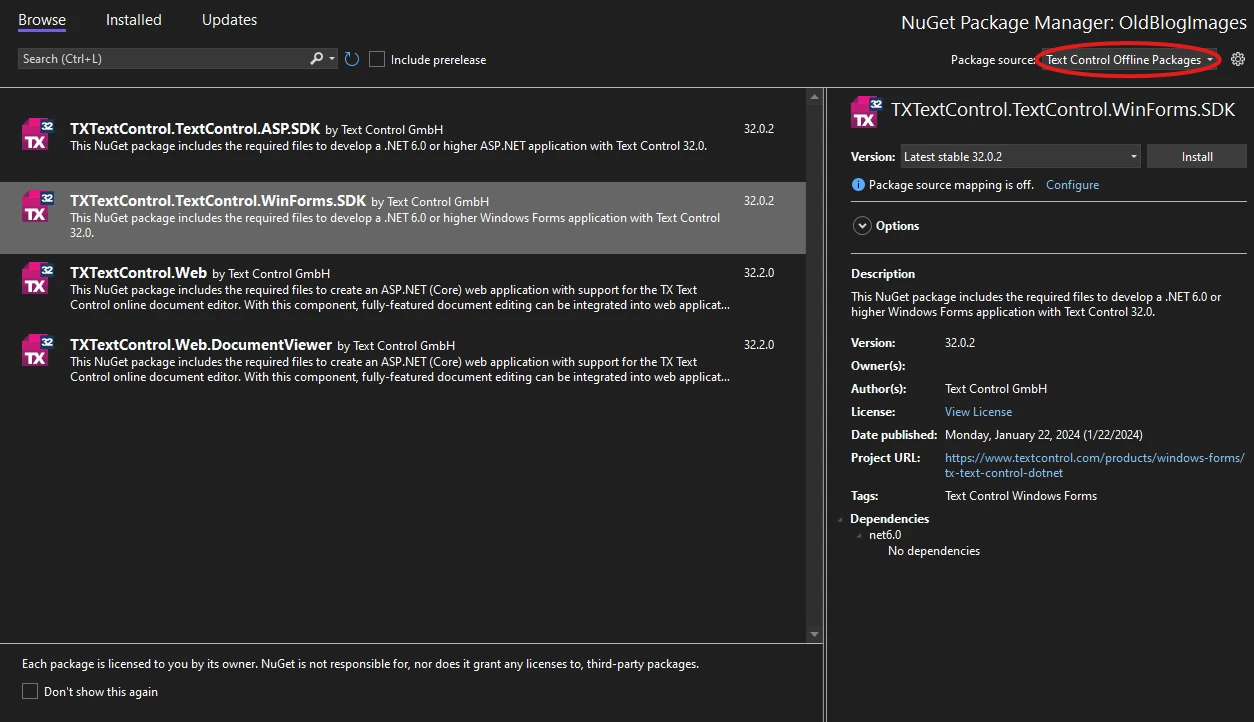Click the TXTextControl.TextControl.ASP.SDK package icon

pyautogui.click(x=37, y=134)
